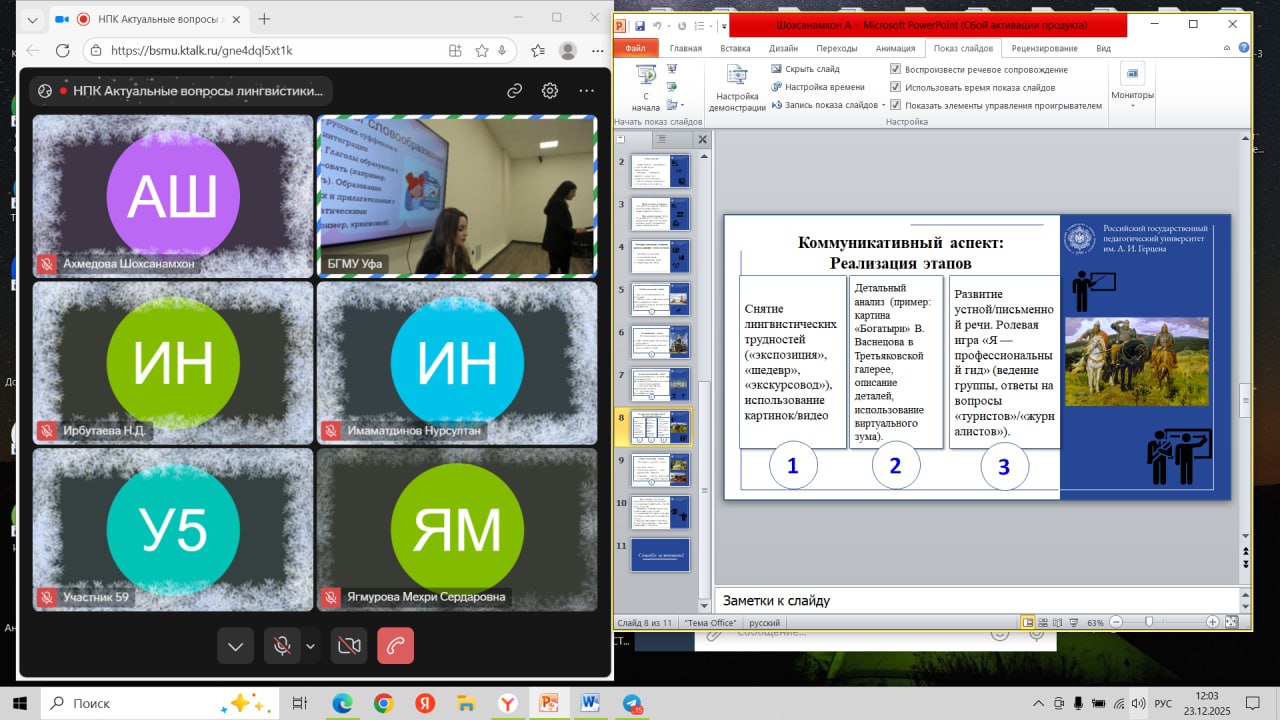1280x720 pixels.
Task: Save the presentation using the floppy disk icon
Action: point(638,25)
